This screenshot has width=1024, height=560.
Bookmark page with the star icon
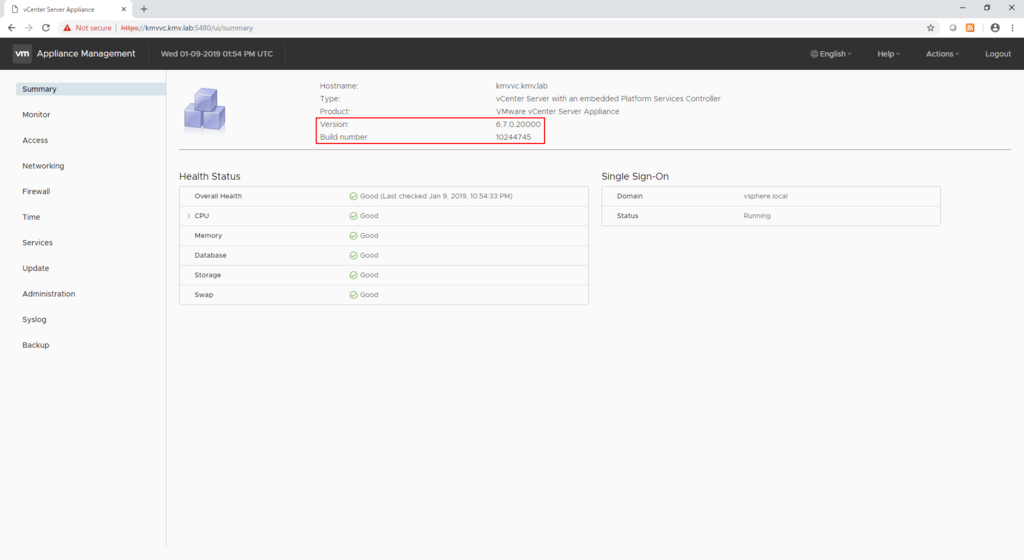(x=931, y=27)
